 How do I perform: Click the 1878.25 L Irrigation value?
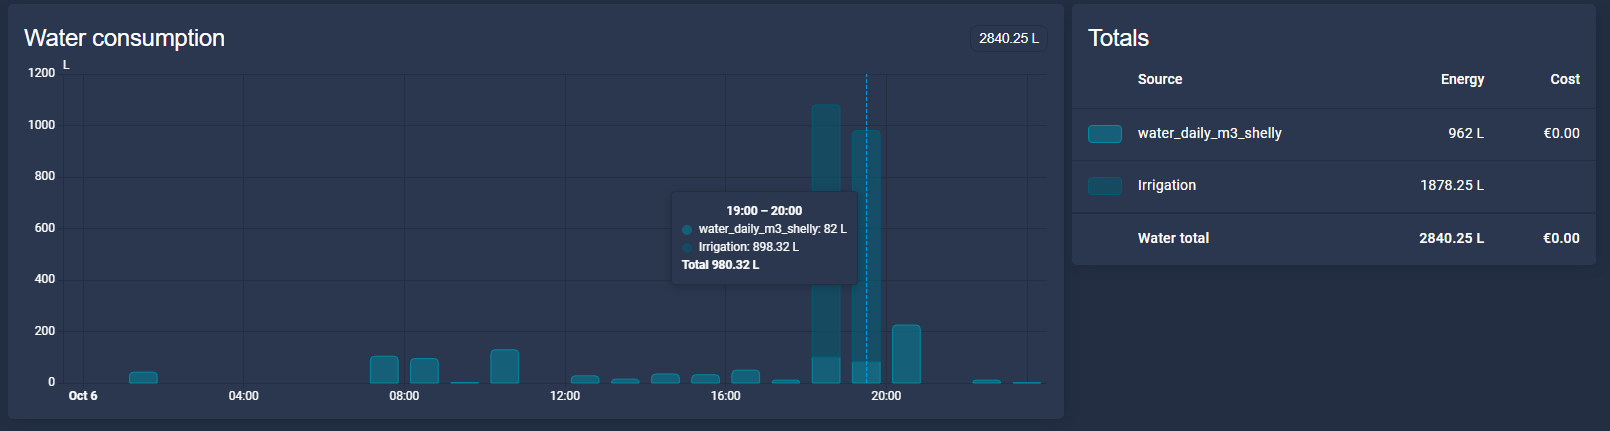(1452, 185)
